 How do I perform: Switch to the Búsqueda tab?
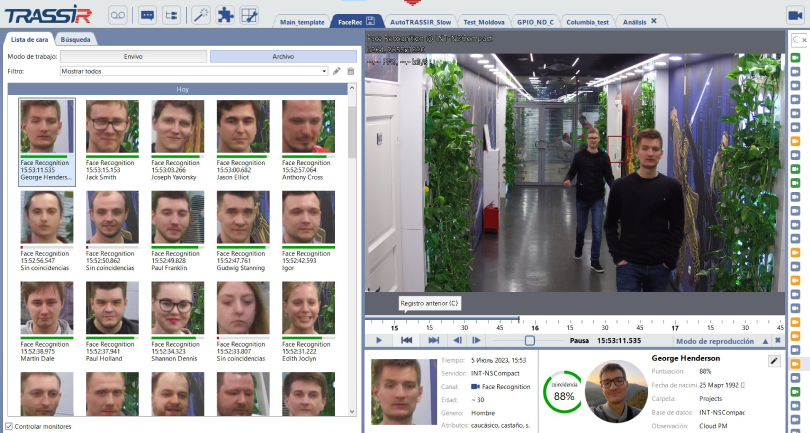coord(76,39)
